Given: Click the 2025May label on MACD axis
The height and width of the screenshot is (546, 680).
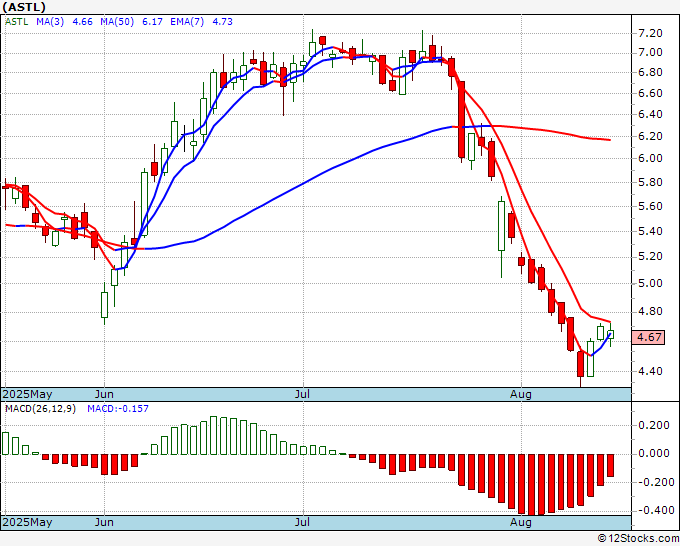Looking at the screenshot, I should click(27, 522).
